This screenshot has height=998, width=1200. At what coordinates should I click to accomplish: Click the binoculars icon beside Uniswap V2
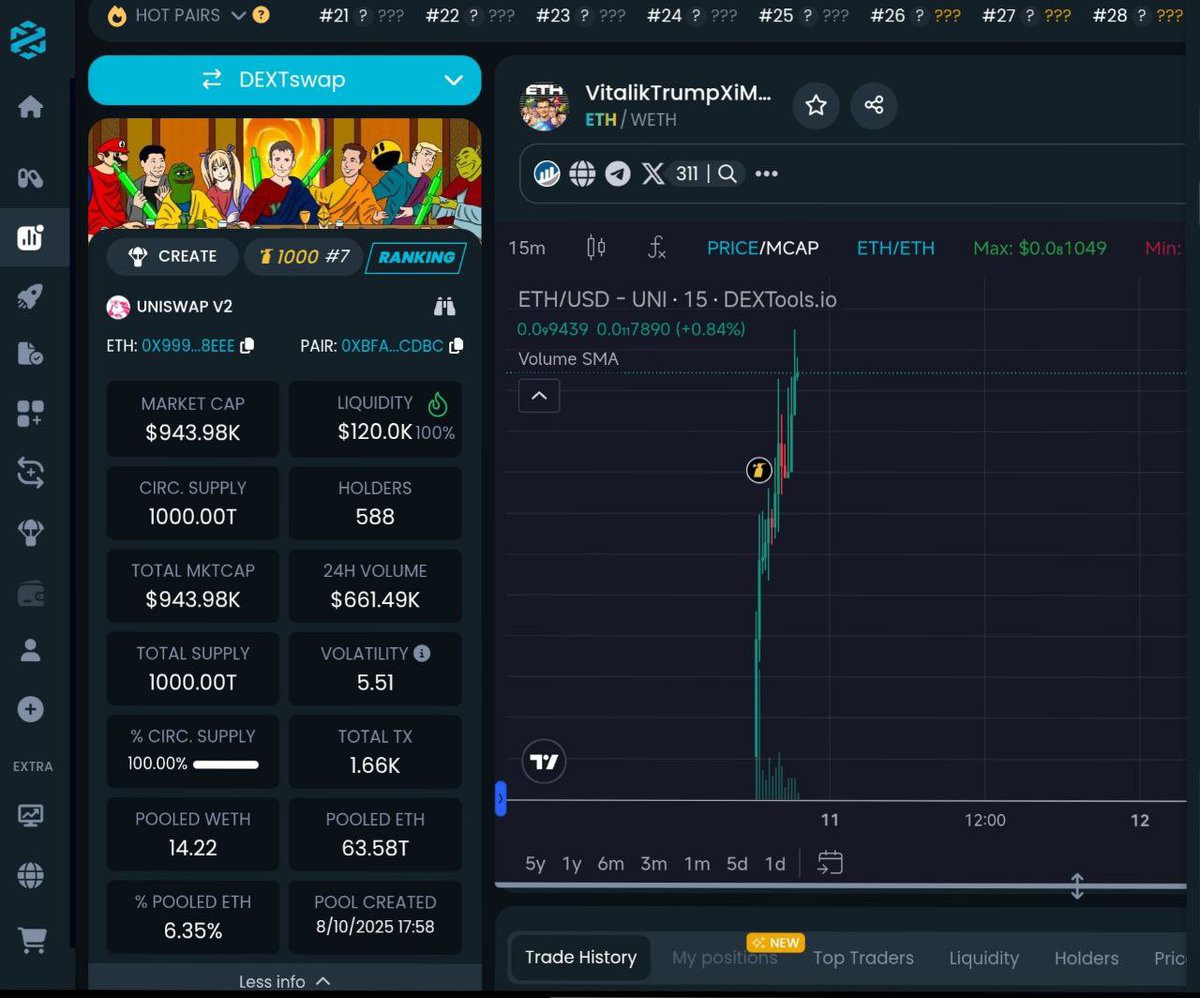coord(445,306)
